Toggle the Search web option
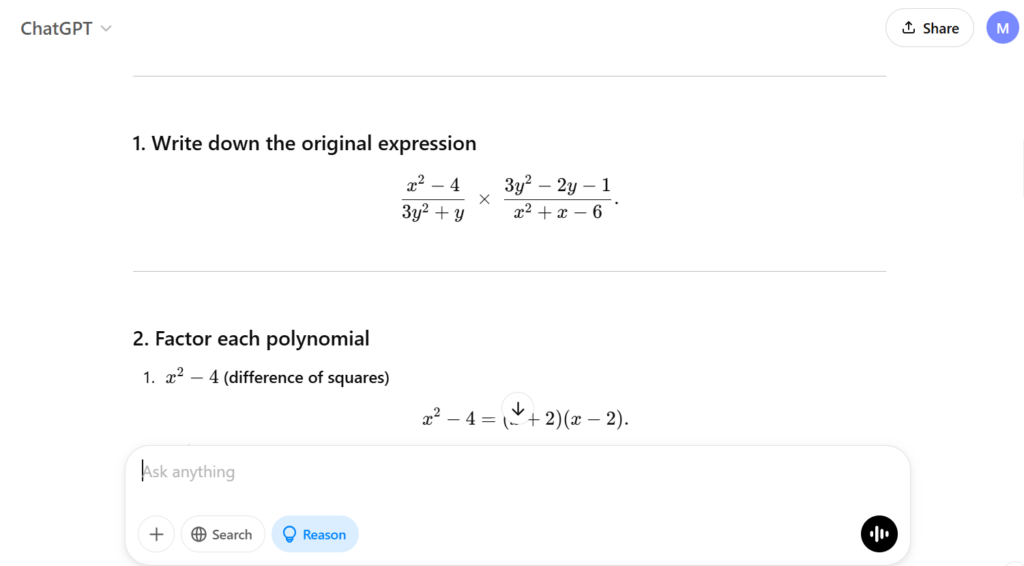Screen dimensions: 1024x566 222,534
